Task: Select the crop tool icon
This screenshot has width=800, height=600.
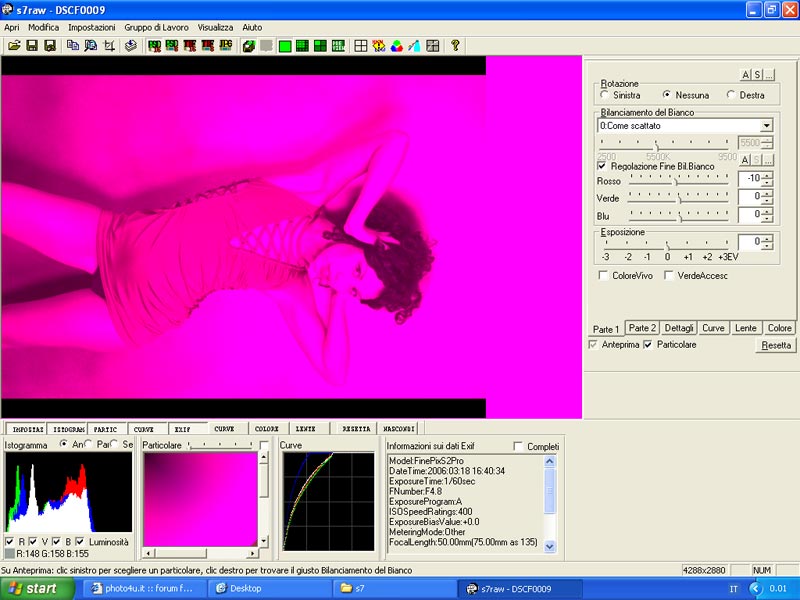Action: 109,45
